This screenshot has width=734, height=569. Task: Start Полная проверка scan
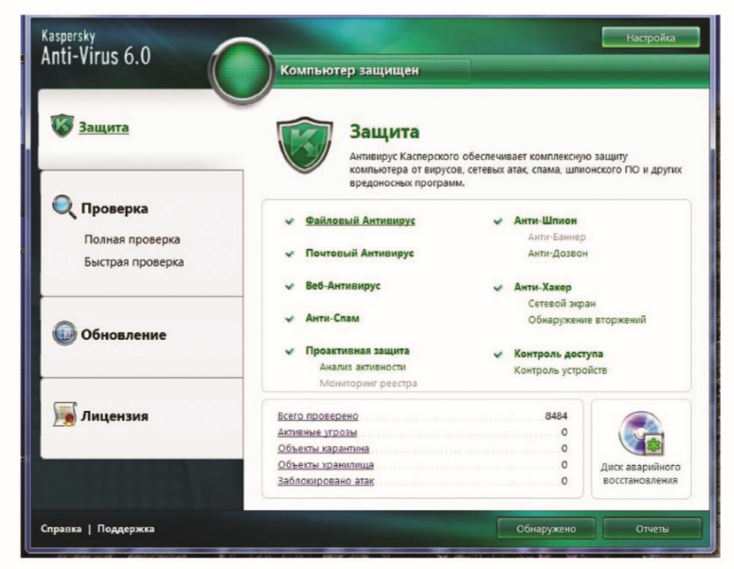tap(132, 240)
